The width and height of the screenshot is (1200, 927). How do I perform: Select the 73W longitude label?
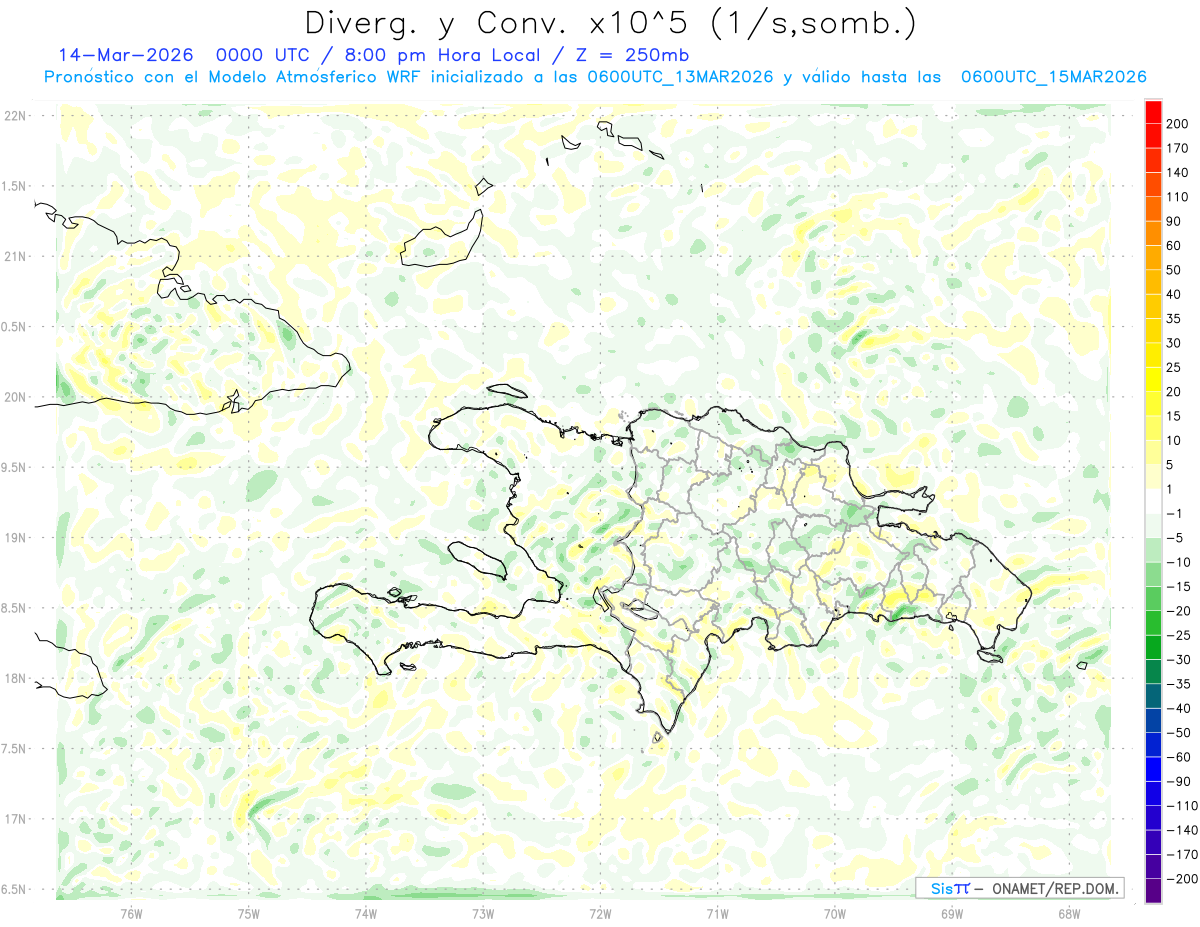pos(483,912)
